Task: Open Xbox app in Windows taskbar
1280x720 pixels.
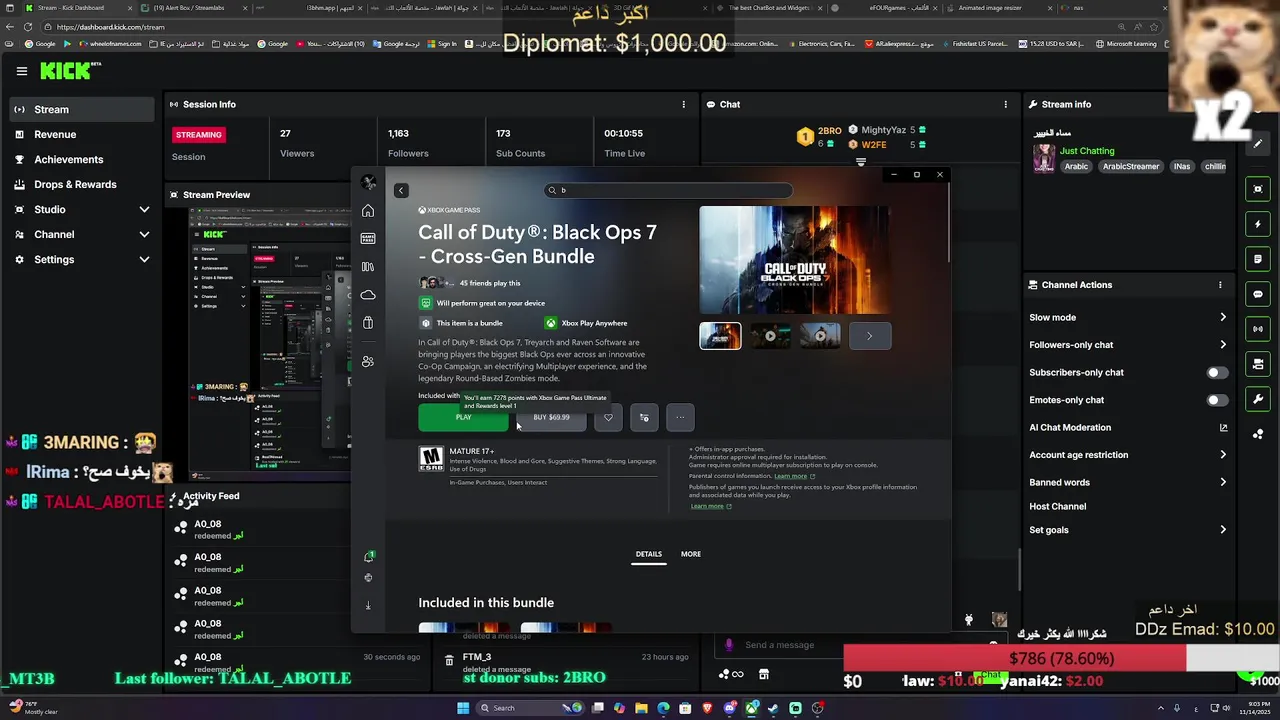Action: point(751,708)
